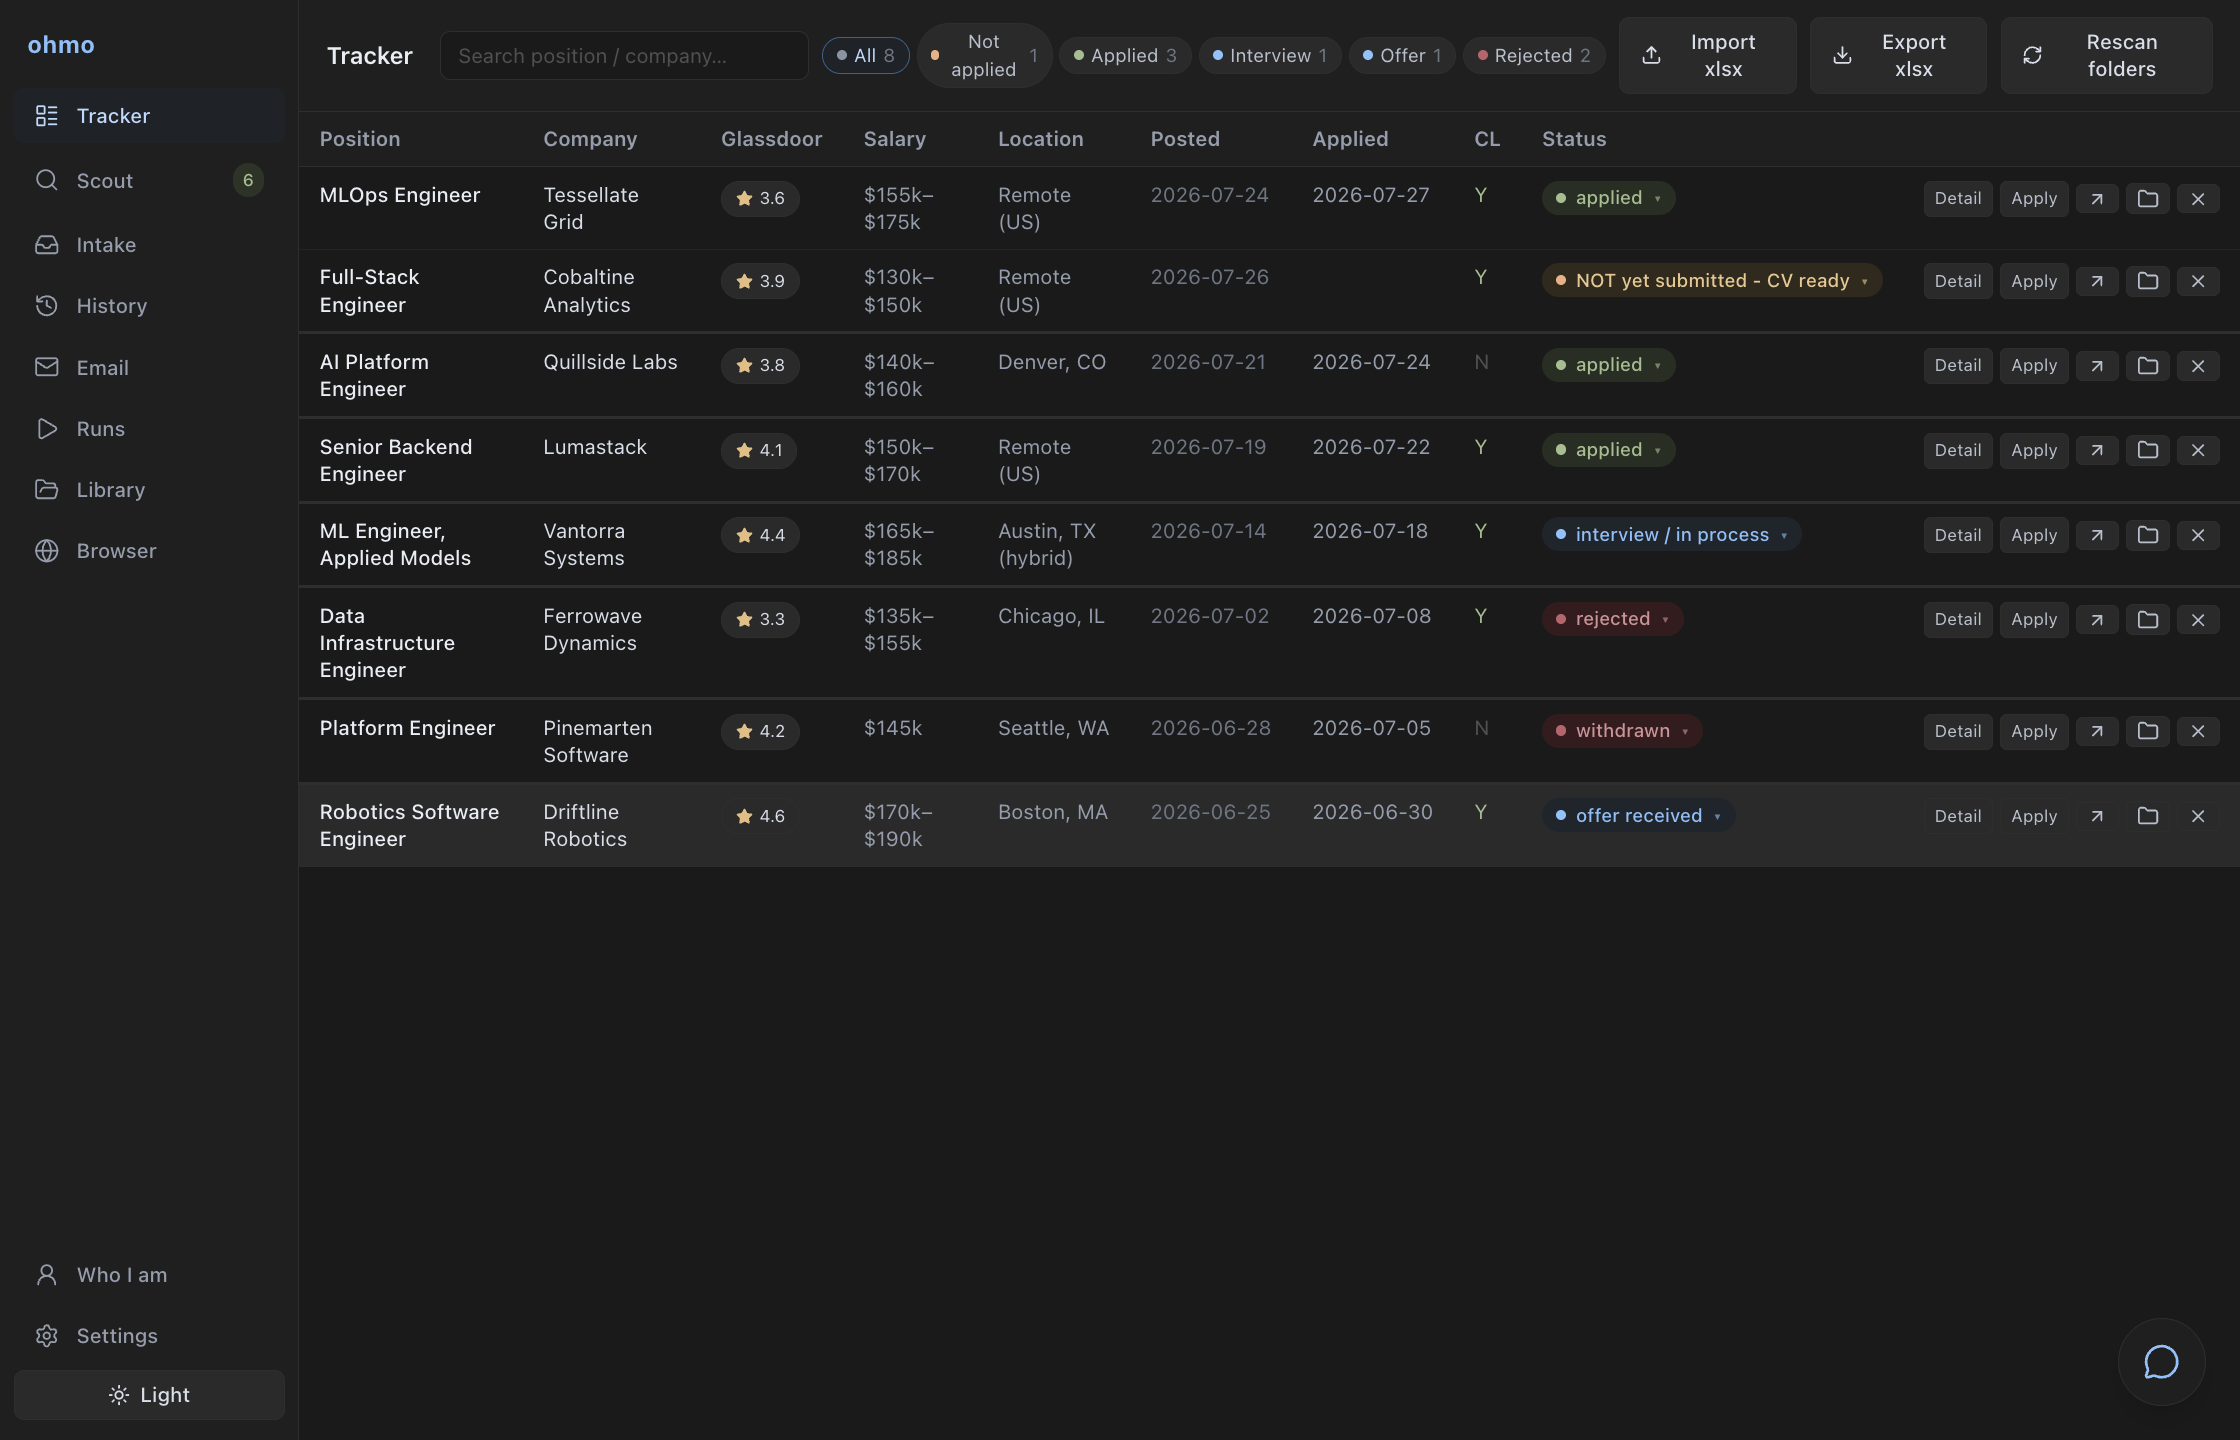The width and height of the screenshot is (2240, 1440).
Task: Open external link for MLOps Engineer row
Action: (2097, 198)
